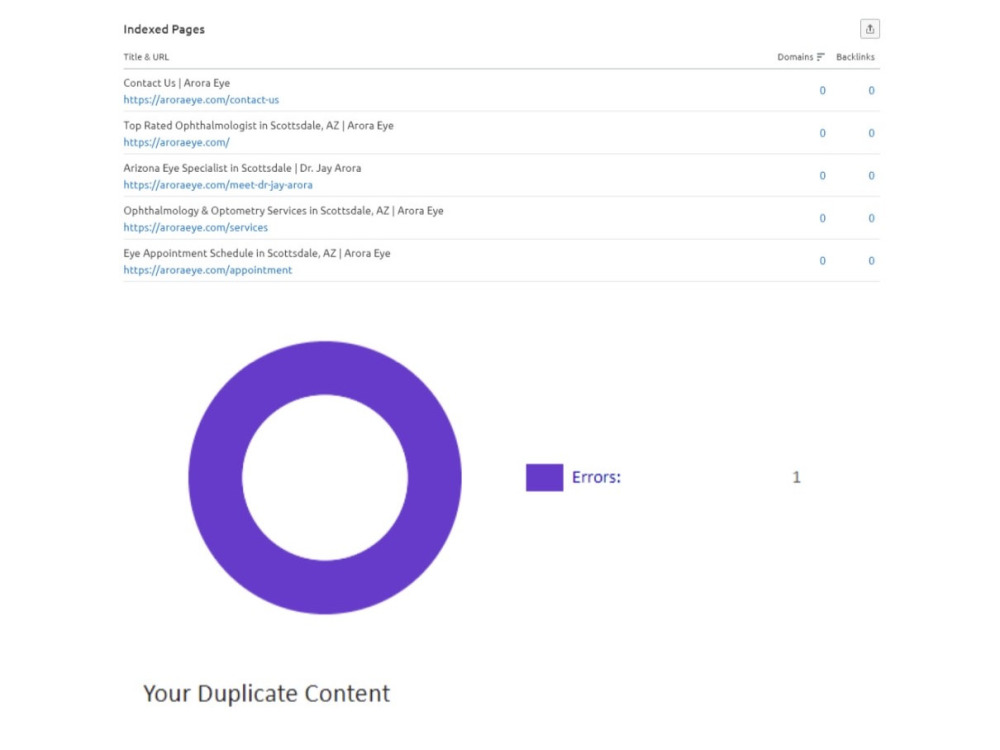
Task: Open the aroraeye.com/appointment link
Action: click(207, 270)
